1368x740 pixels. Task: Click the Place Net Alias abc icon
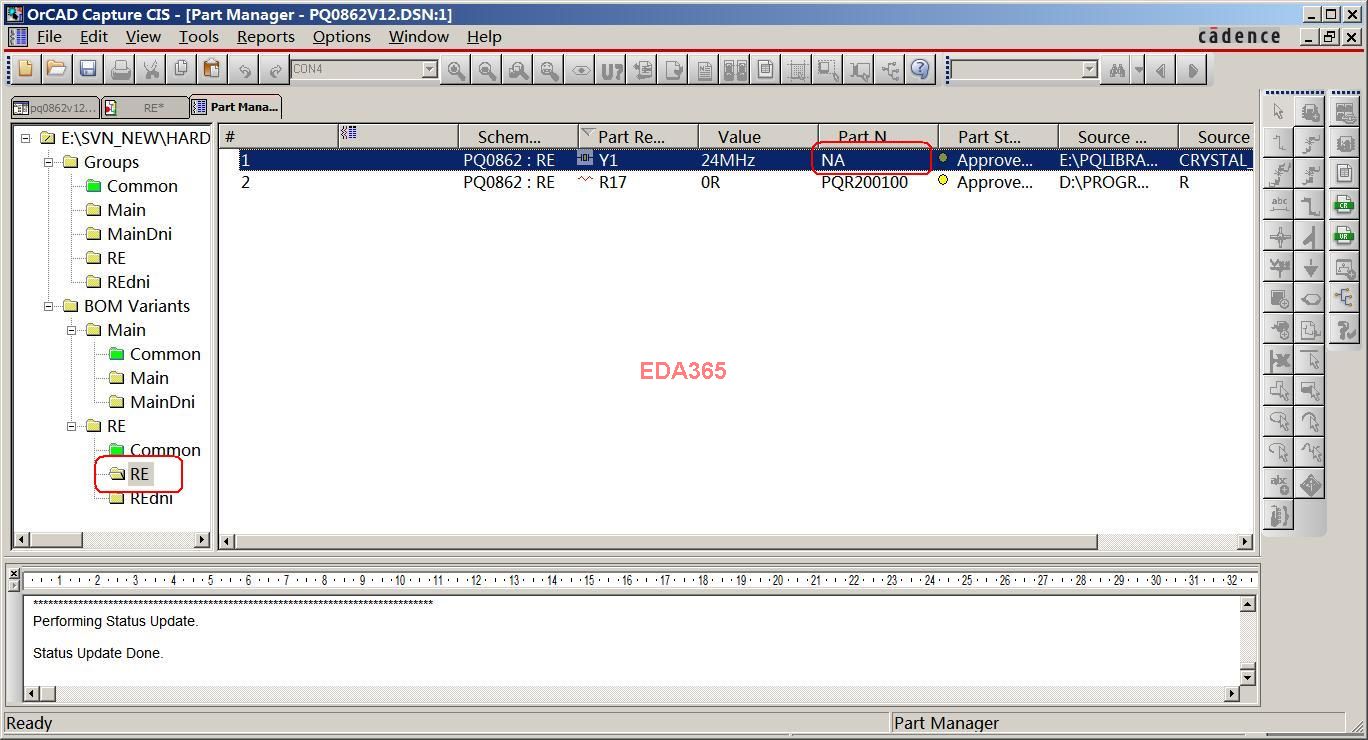click(x=1279, y=205)
